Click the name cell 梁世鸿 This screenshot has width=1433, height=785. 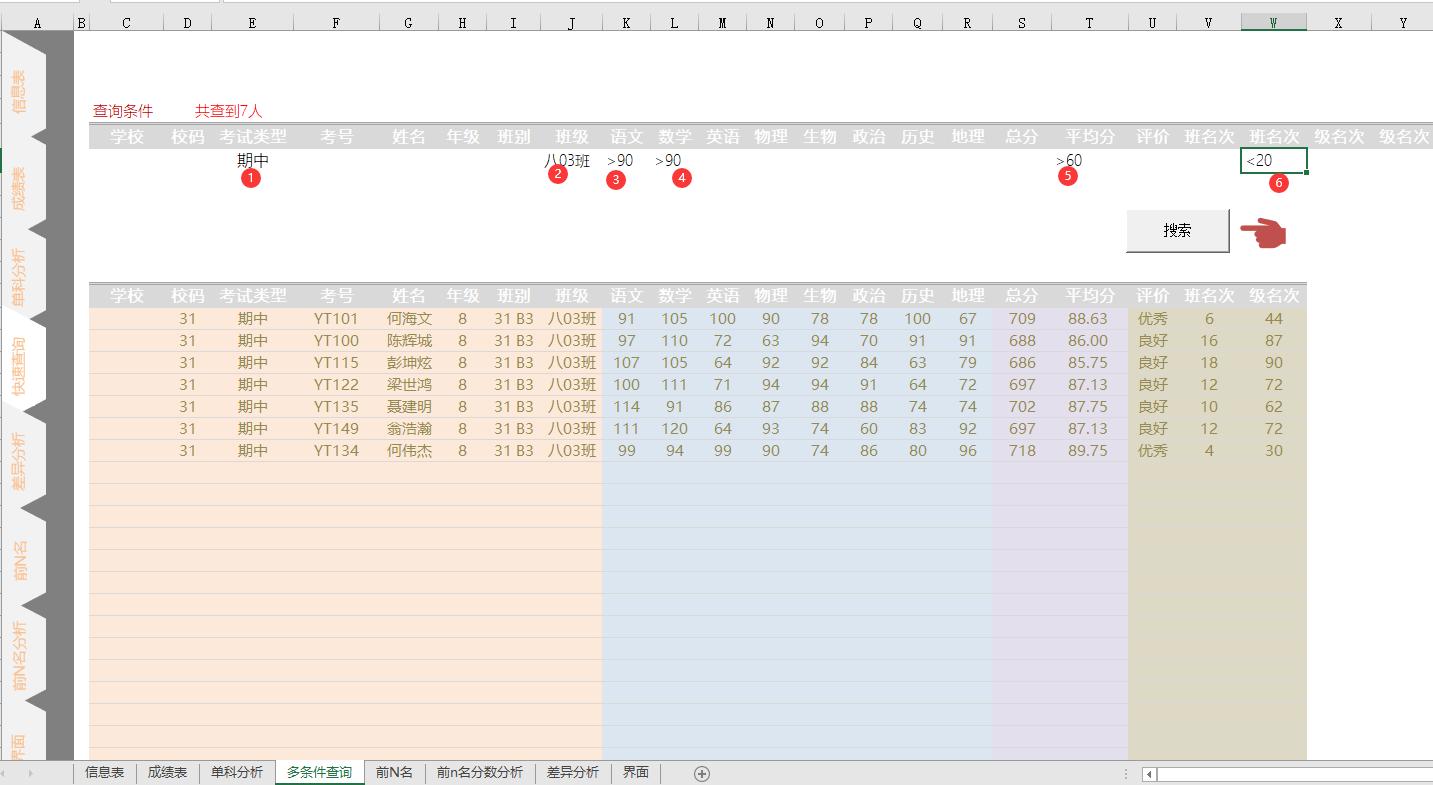[x=409, y=385]
